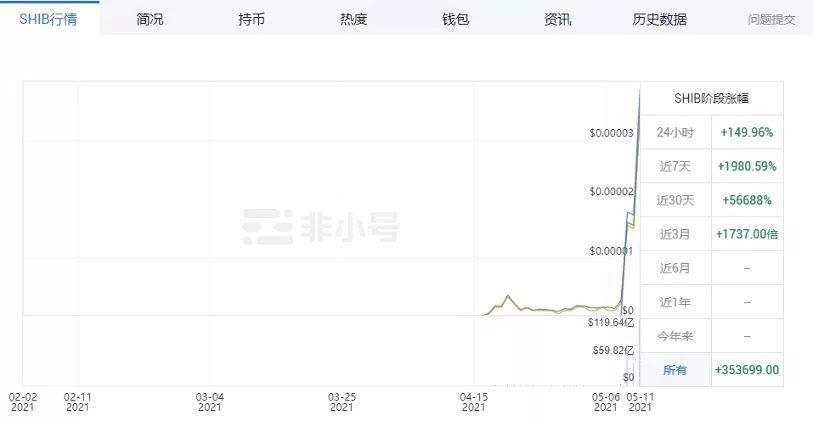Viewport: 813px width, 421px height.
Task: Click the +149.96% value
Action: (747, 132)
